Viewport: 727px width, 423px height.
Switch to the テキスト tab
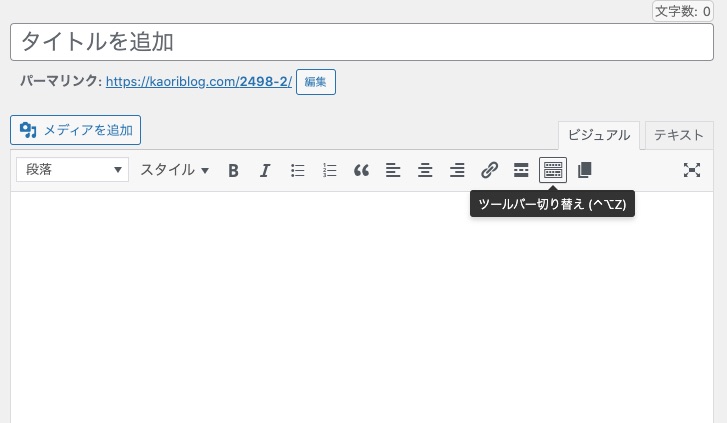point(679,135)
